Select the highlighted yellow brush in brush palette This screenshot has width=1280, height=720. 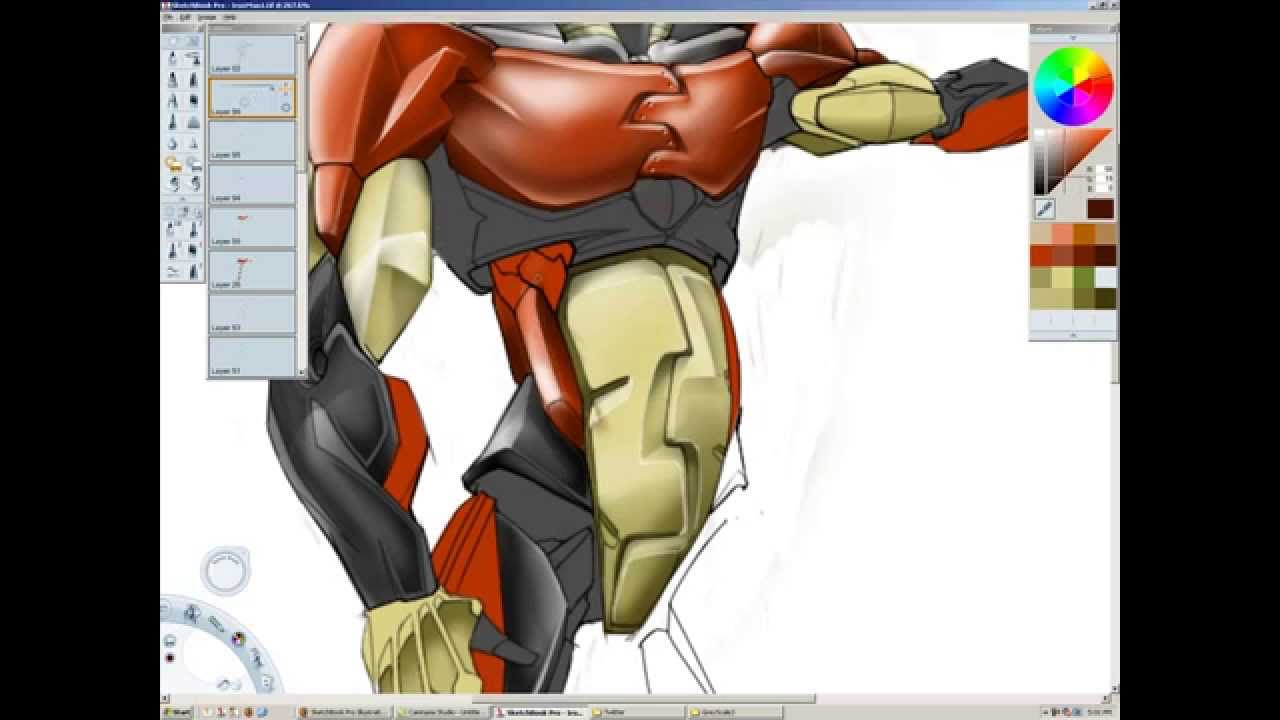173,164
